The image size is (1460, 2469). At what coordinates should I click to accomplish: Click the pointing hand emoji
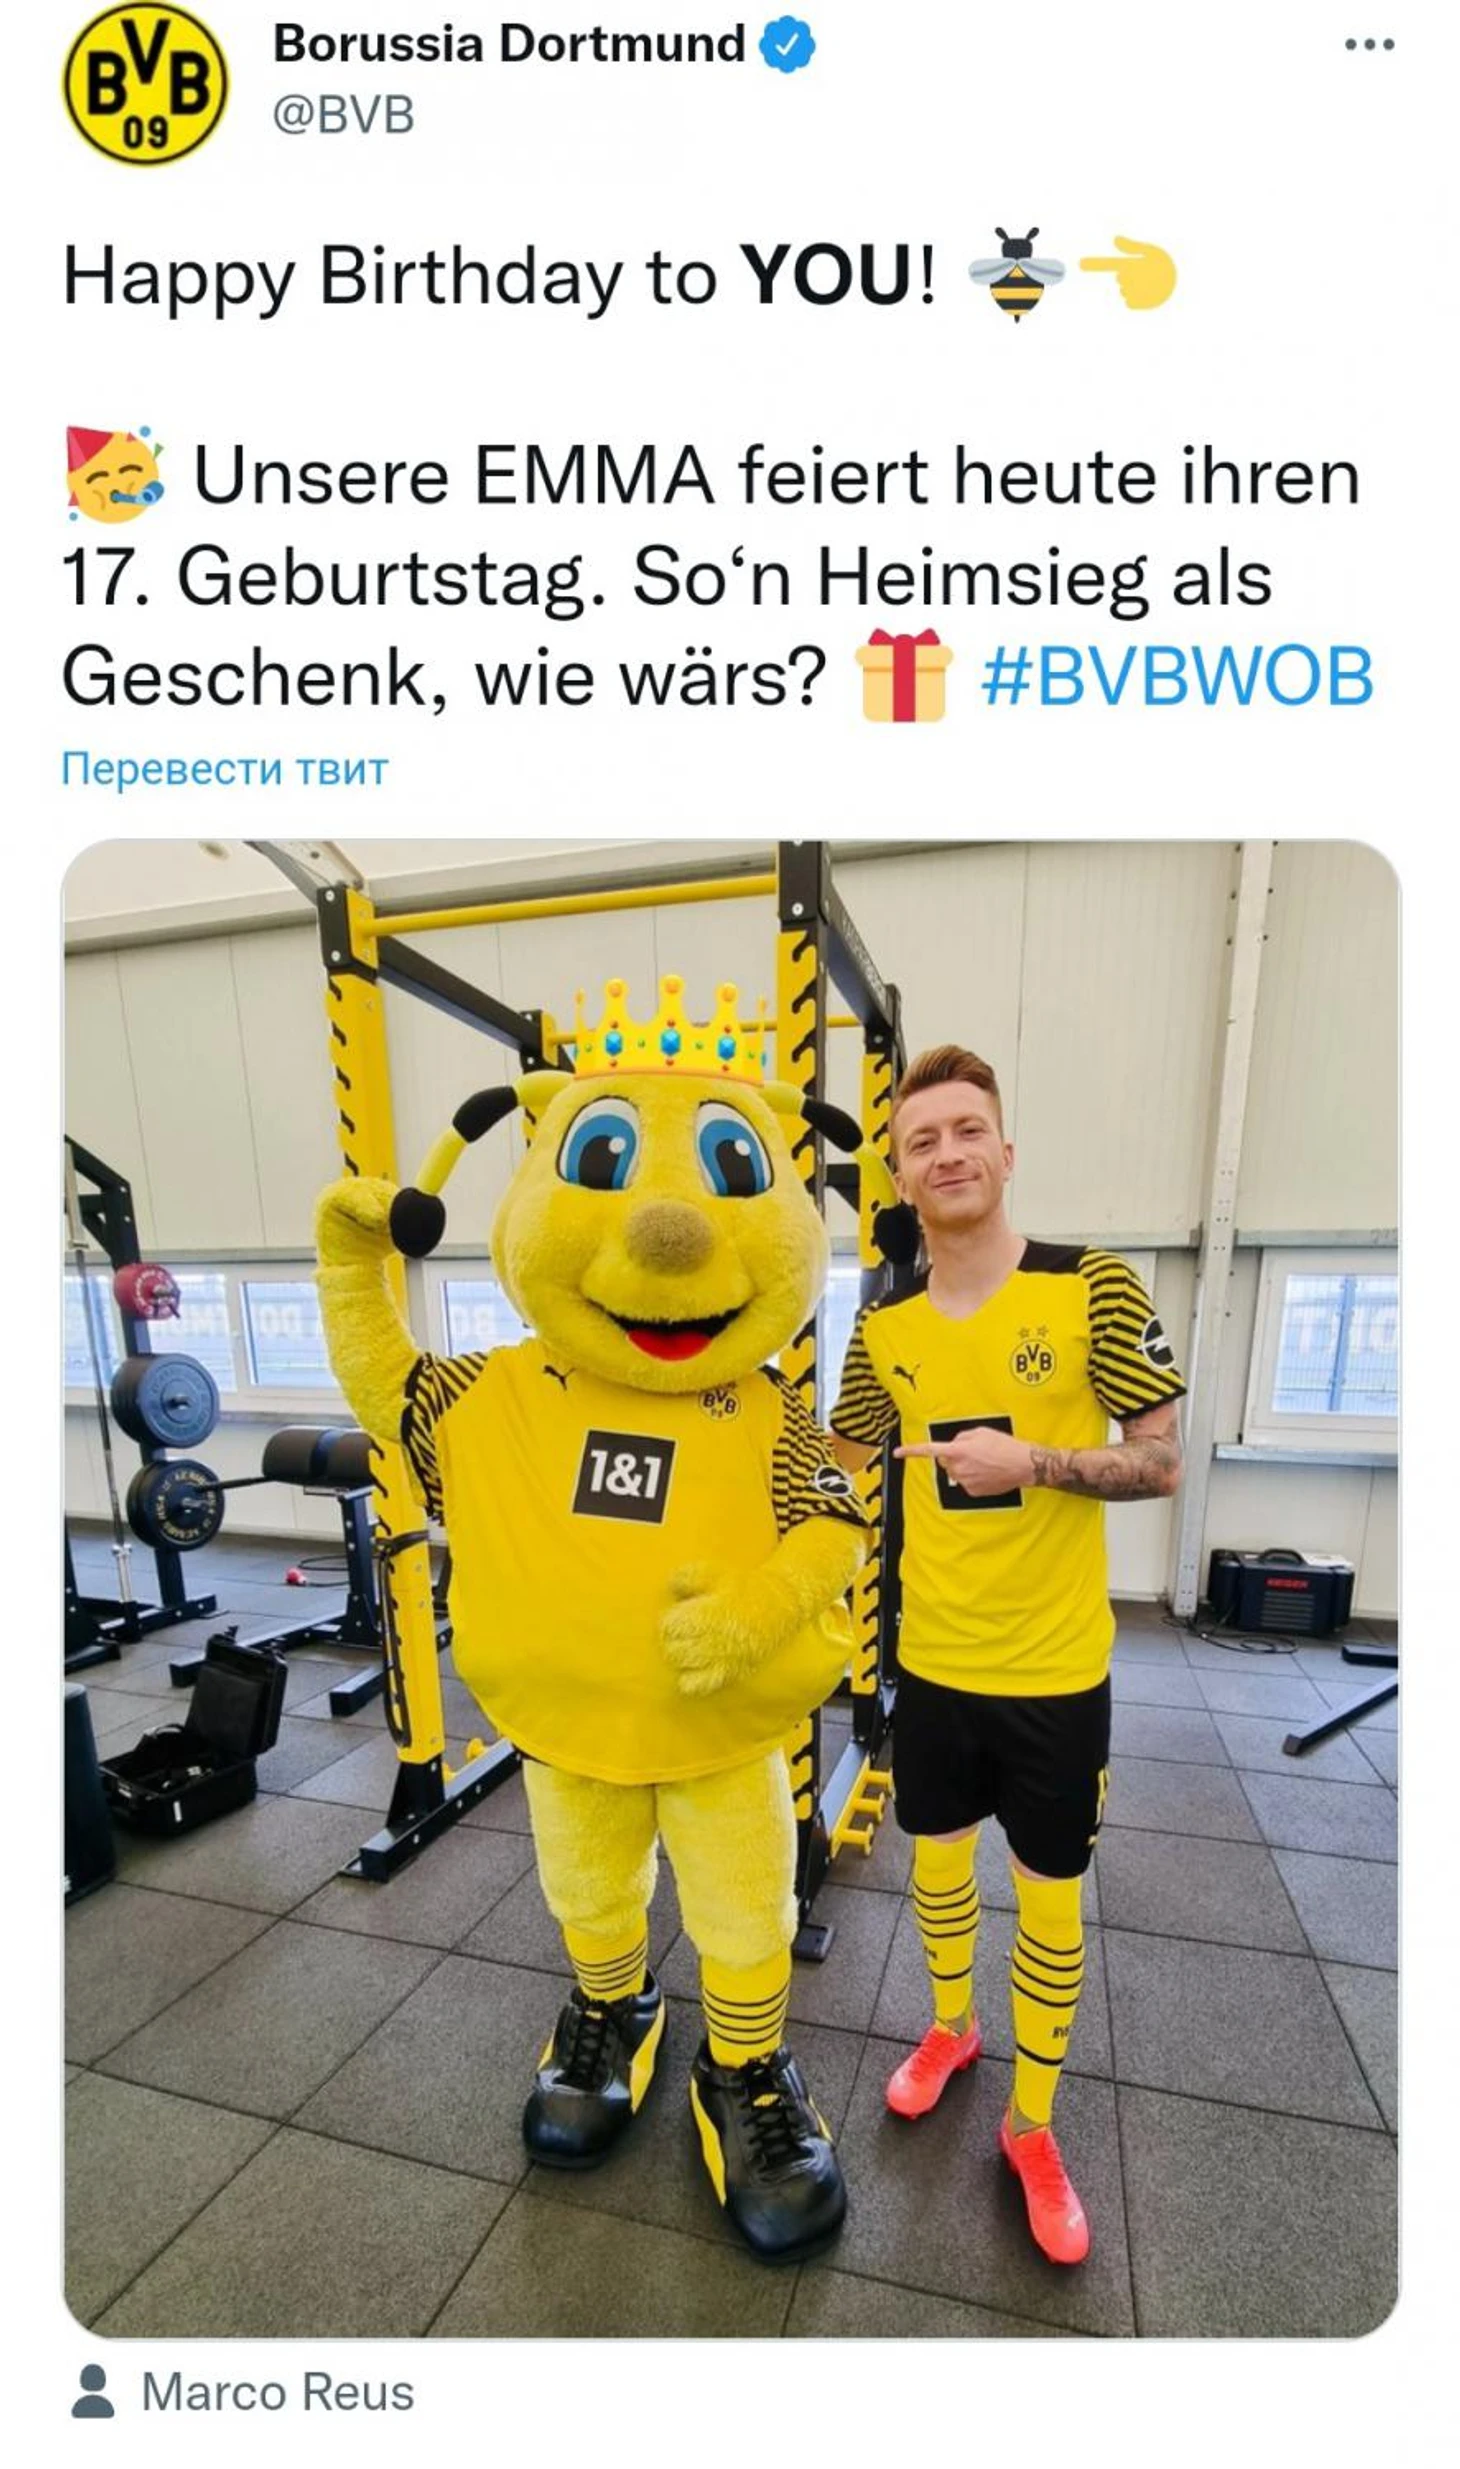[1128, 274]
